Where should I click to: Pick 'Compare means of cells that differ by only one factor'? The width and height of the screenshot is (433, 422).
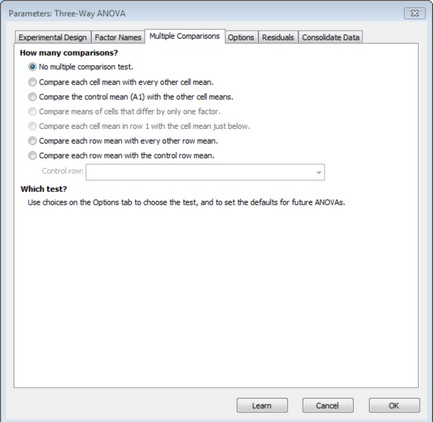pyautogui.click(x=32, y=111)
